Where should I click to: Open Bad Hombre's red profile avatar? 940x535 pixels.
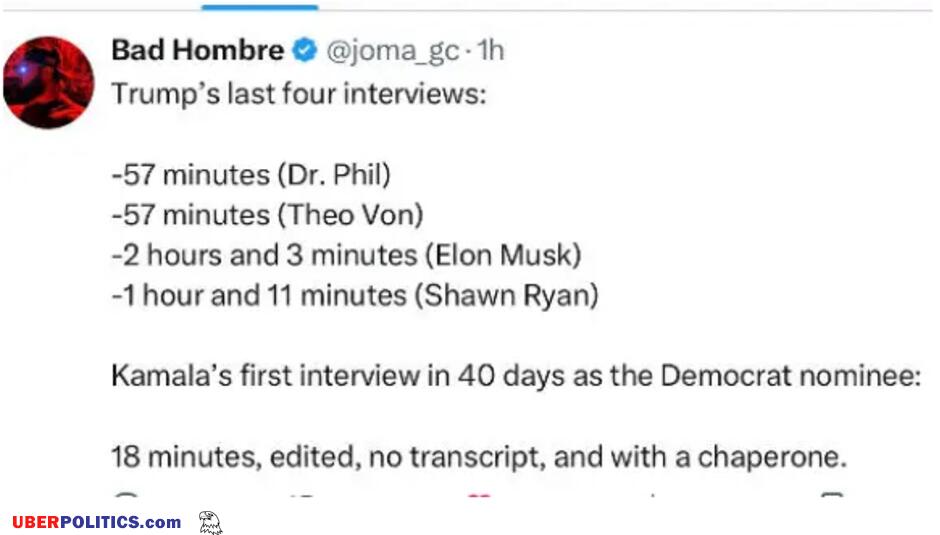point(48,83)
